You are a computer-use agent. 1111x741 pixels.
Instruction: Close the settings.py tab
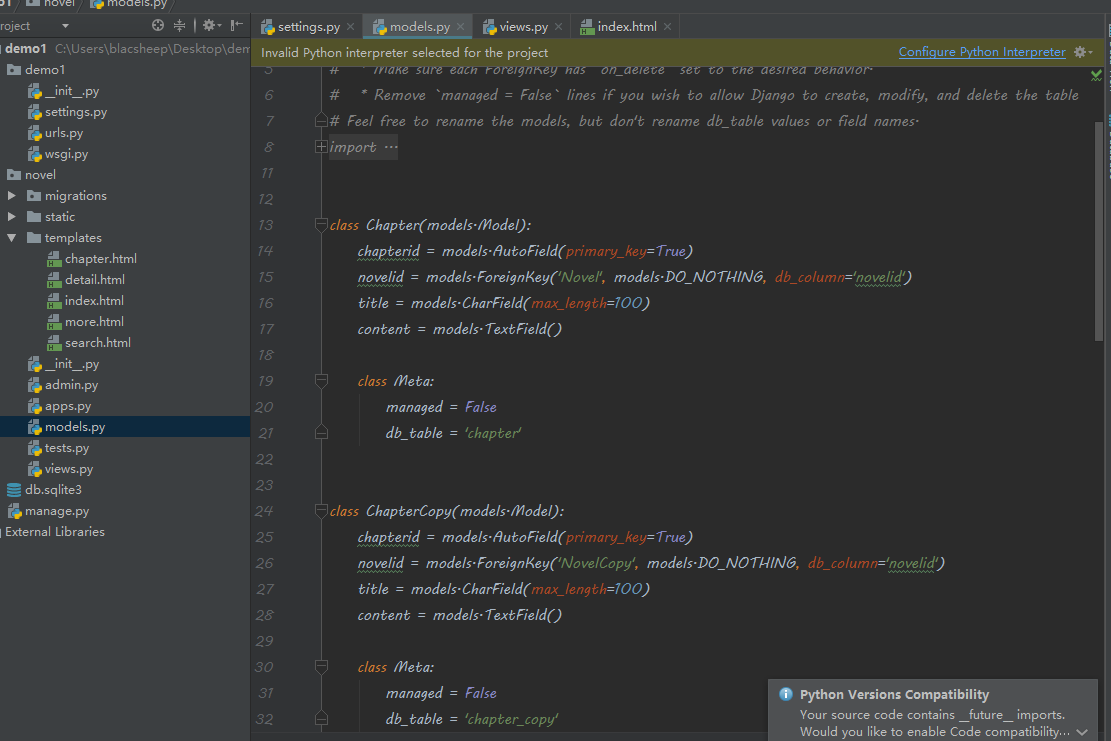pyautogui.click(x=350, y=27)
